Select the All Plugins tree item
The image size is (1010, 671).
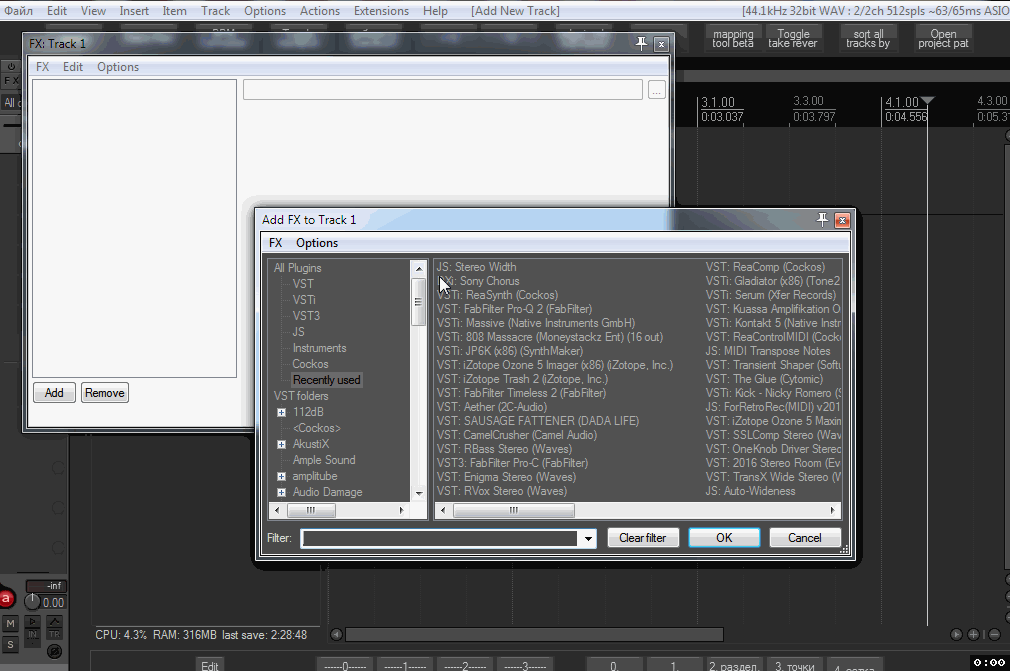298,268
